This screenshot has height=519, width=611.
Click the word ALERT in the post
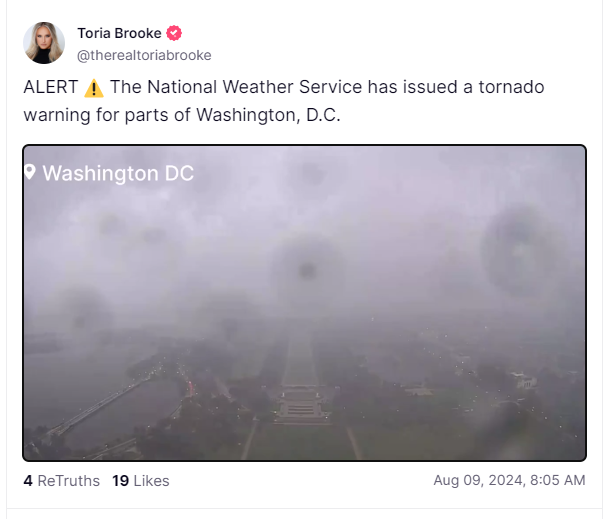click(51, 87)
